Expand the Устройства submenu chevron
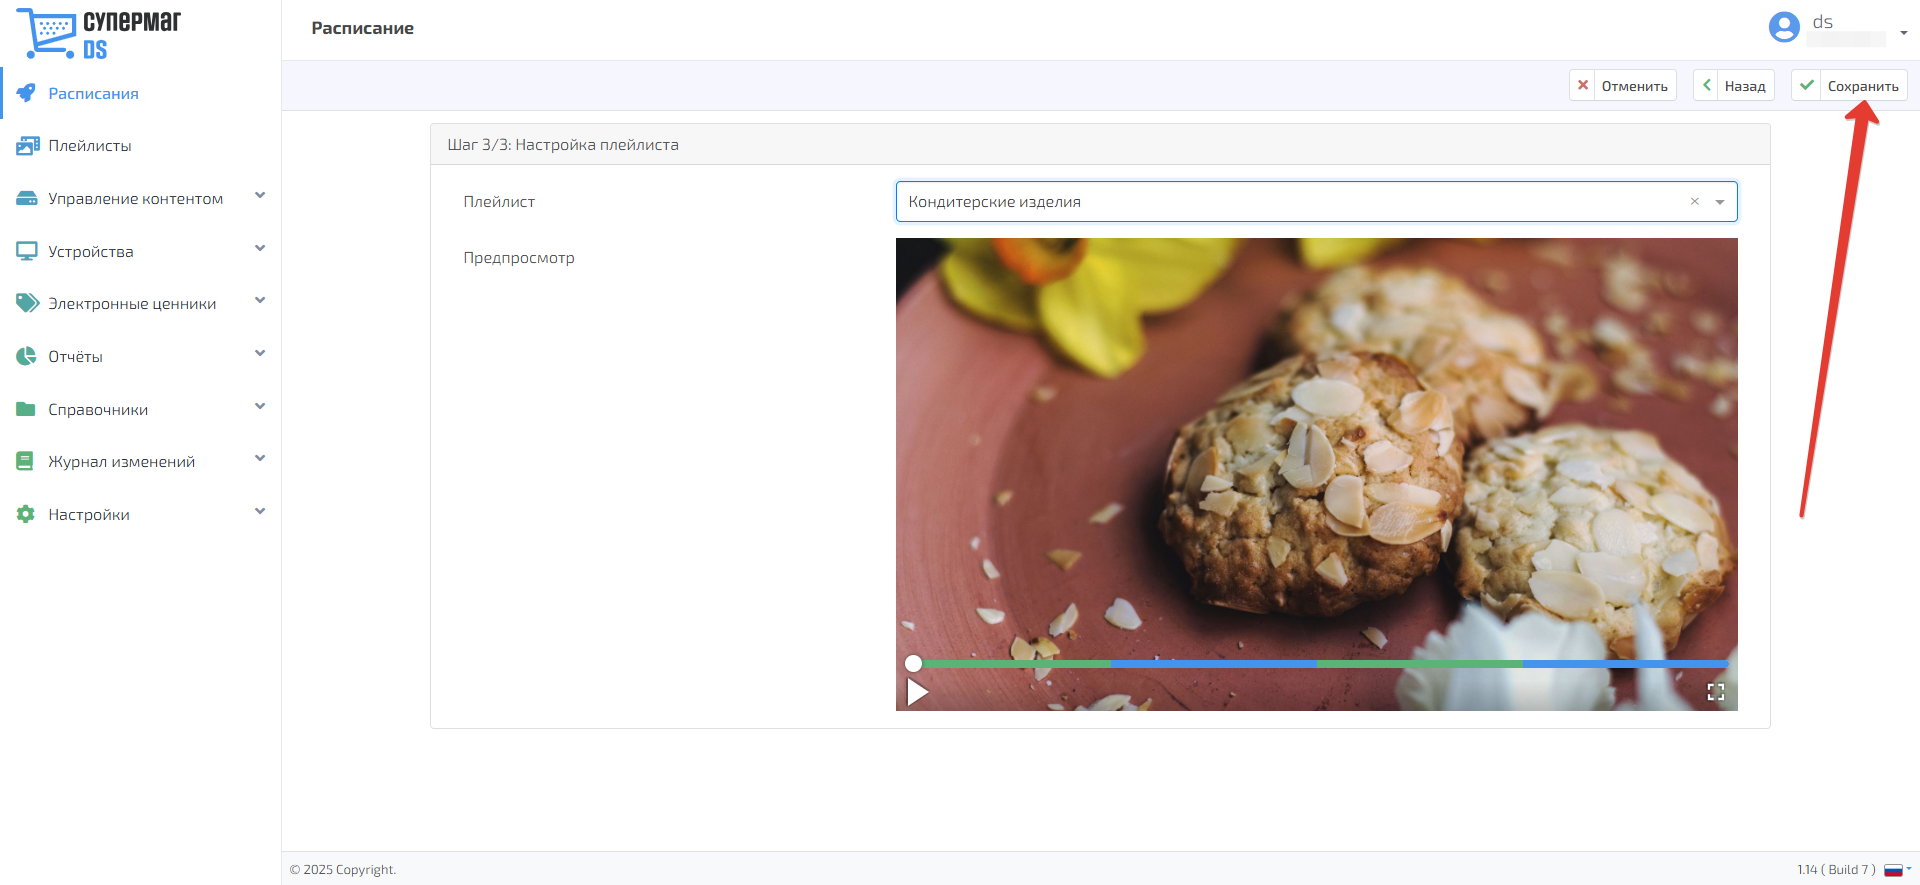This screenshot has width=1920, height=885. [260, 248]
